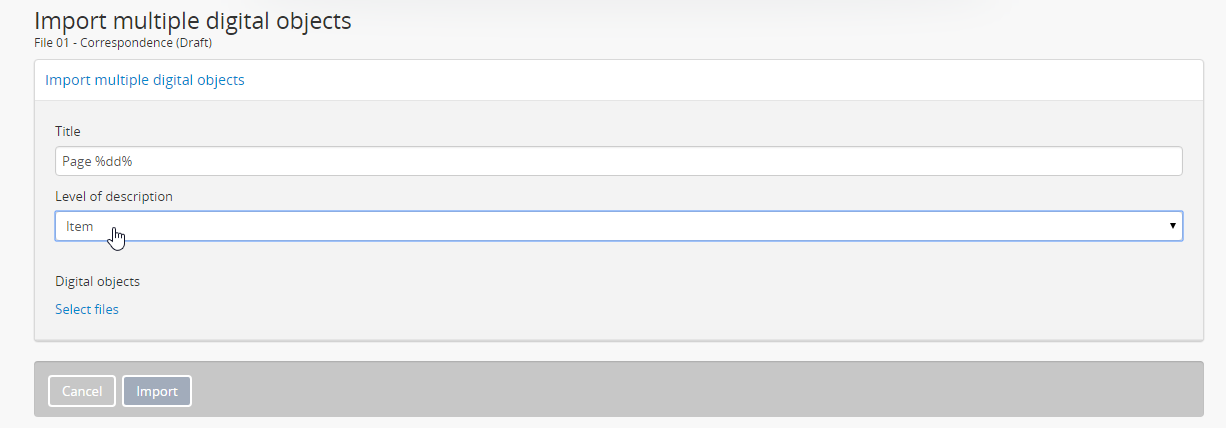1226x428 pixels.
Task: Click the Select files link
Action: [87, 309]
